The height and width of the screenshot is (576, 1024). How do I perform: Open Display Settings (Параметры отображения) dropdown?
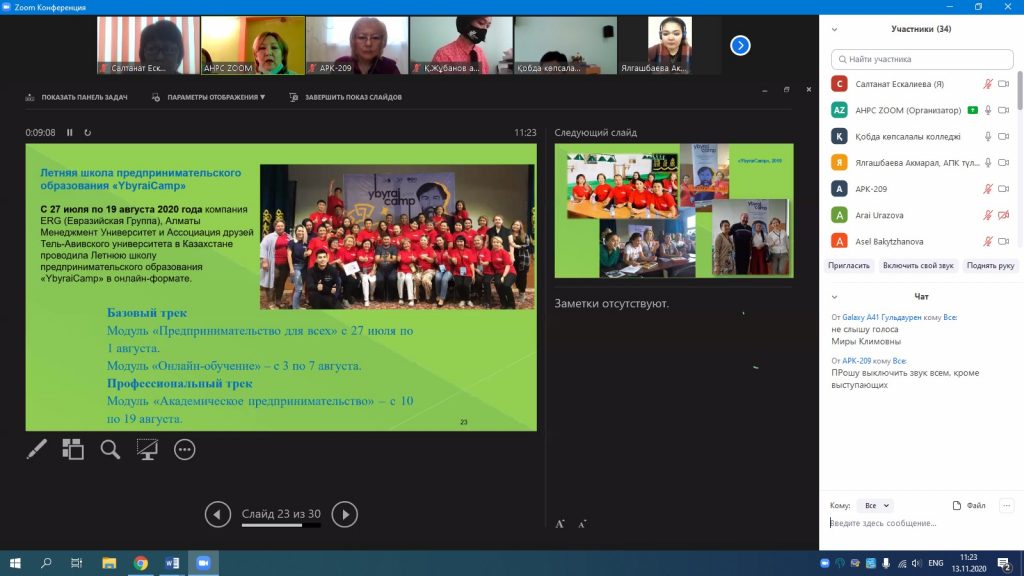tap(208, 97)
